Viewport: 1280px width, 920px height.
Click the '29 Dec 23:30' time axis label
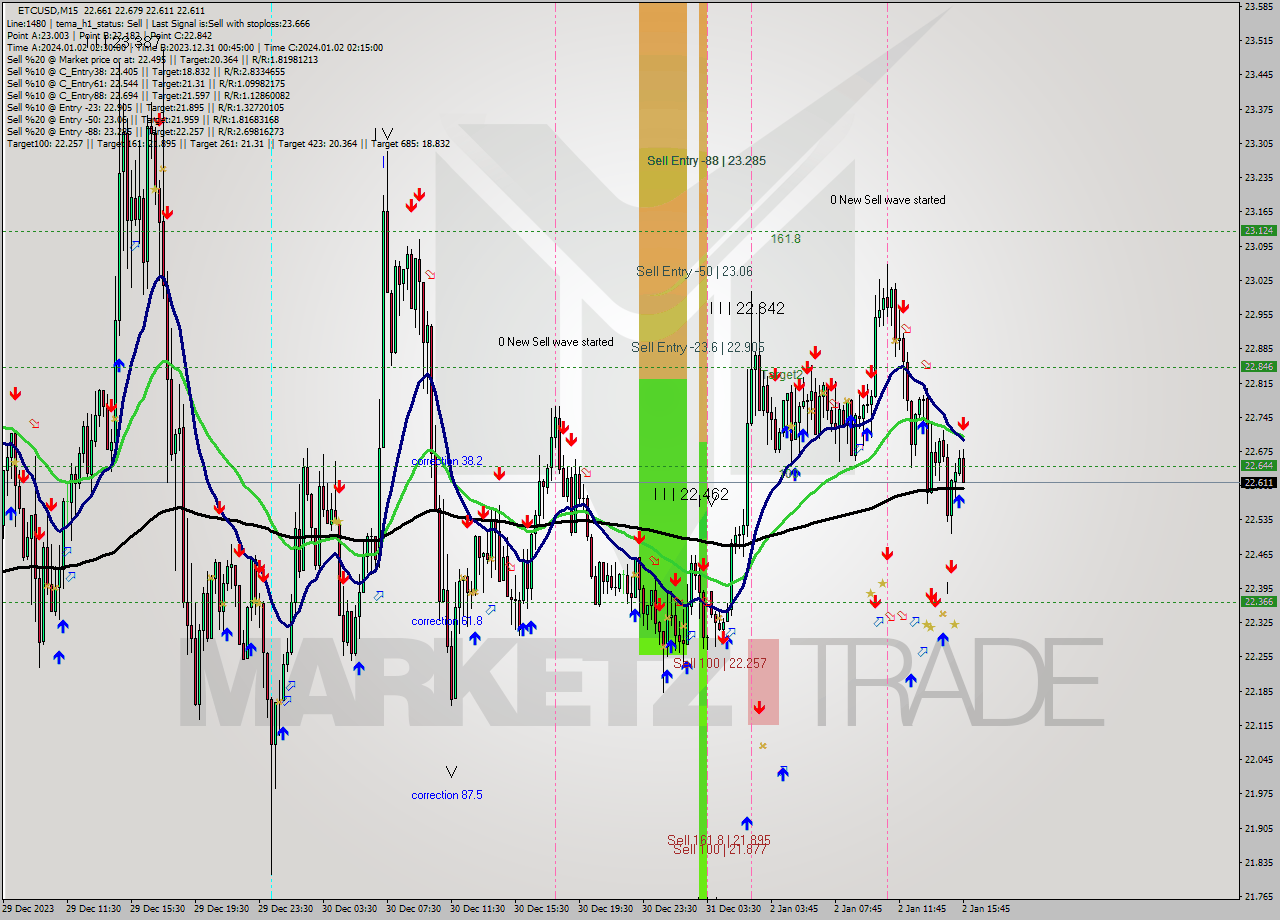coord(284,909)
